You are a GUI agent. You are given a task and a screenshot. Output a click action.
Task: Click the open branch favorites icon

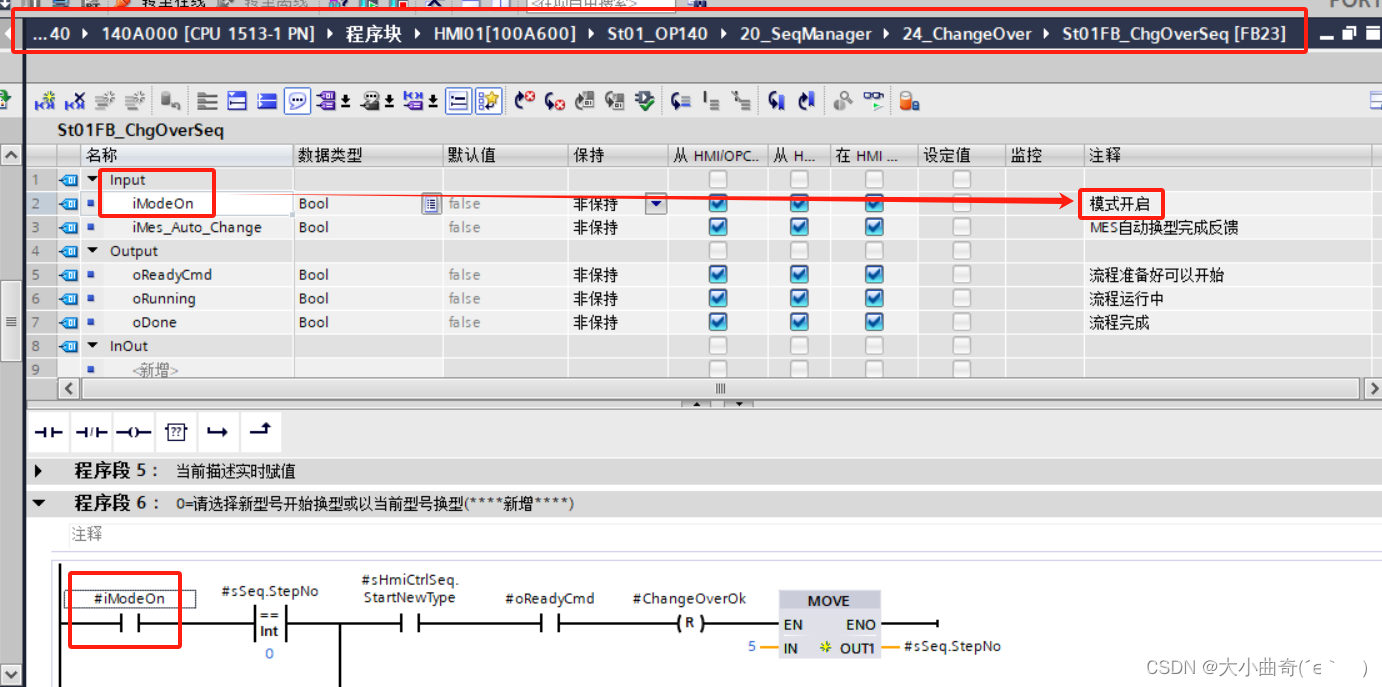[x=217, y=432]
